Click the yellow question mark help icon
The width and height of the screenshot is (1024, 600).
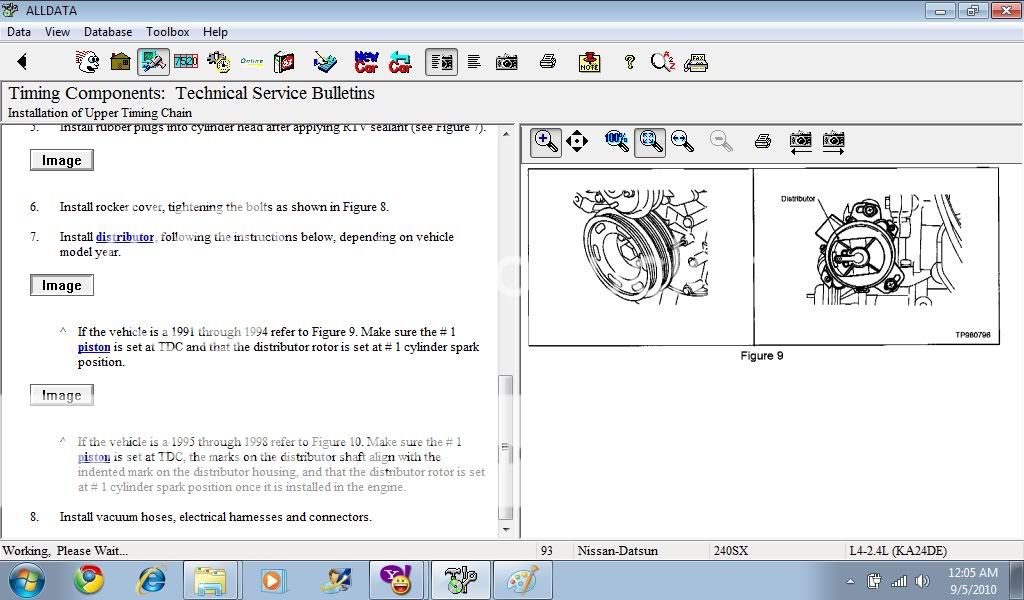point(629,62)
